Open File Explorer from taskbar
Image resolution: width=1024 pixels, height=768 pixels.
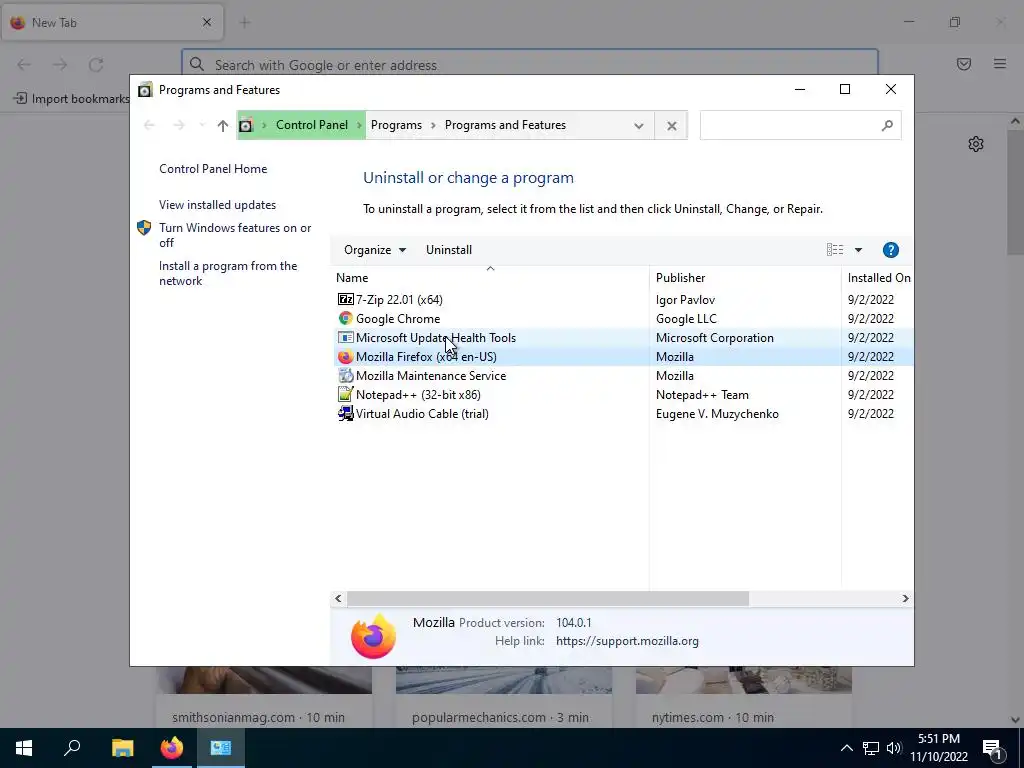coord(122,748)
